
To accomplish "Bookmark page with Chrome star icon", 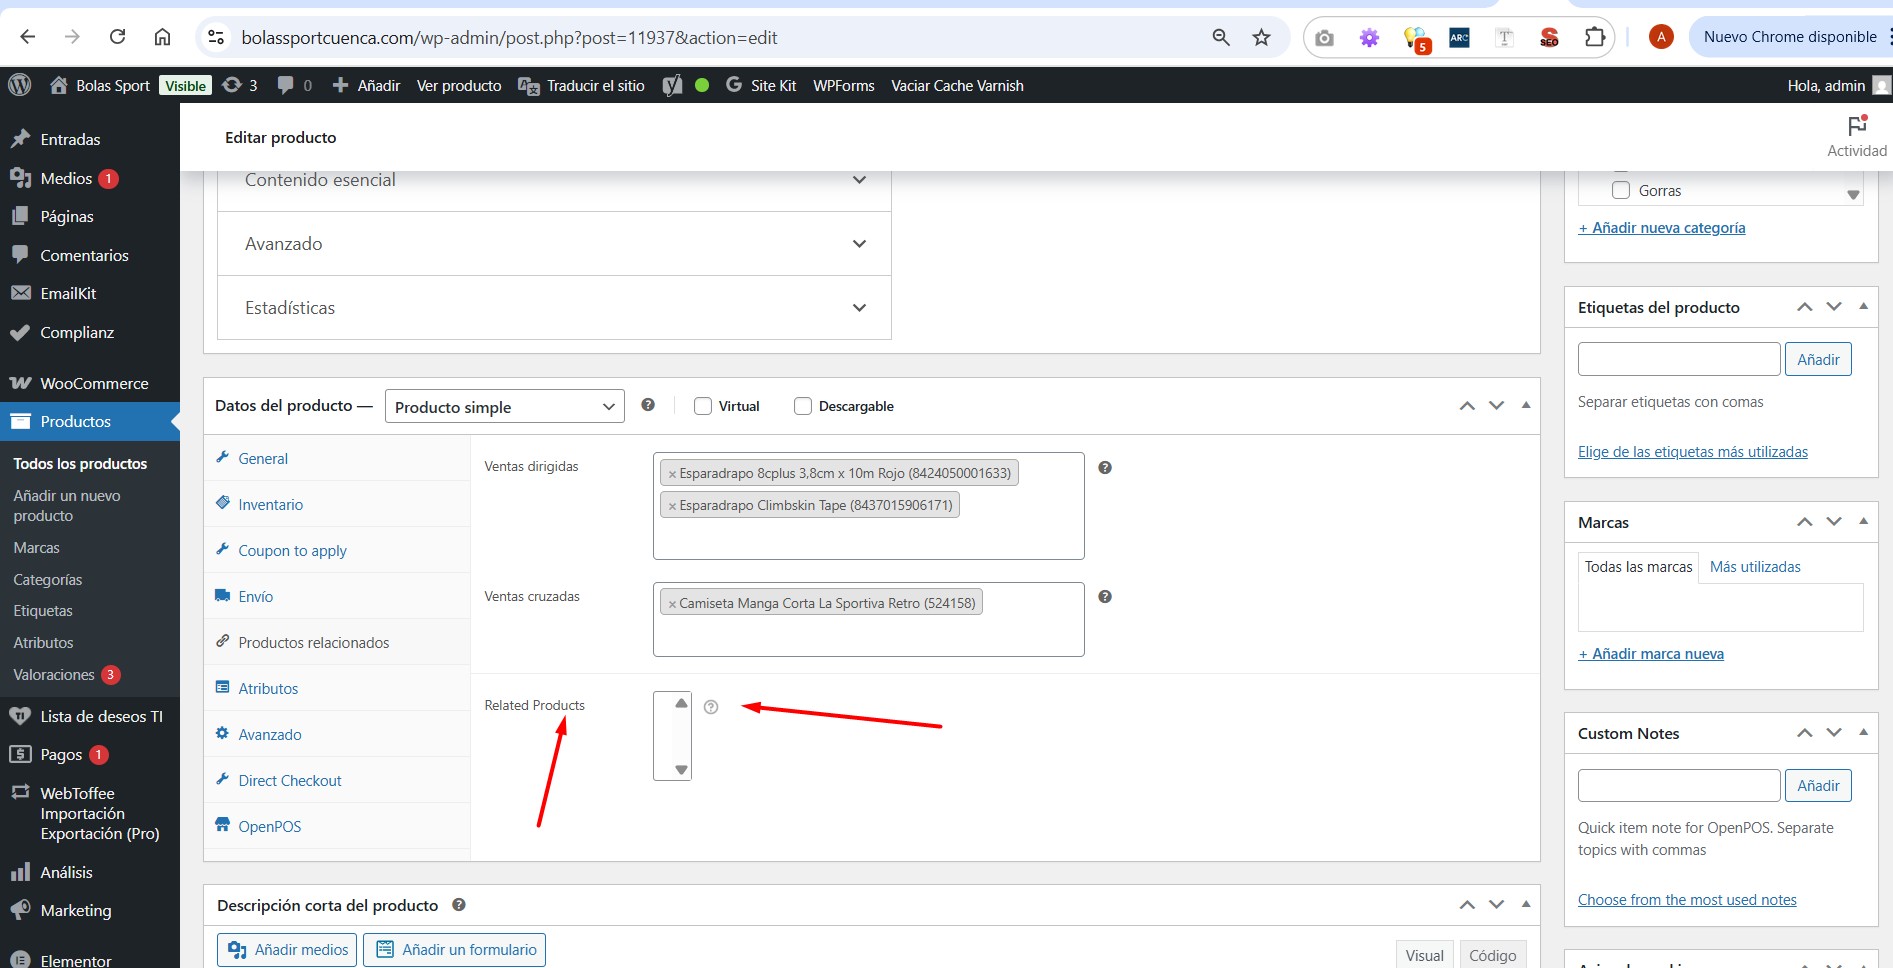I will pos(1261,37).
